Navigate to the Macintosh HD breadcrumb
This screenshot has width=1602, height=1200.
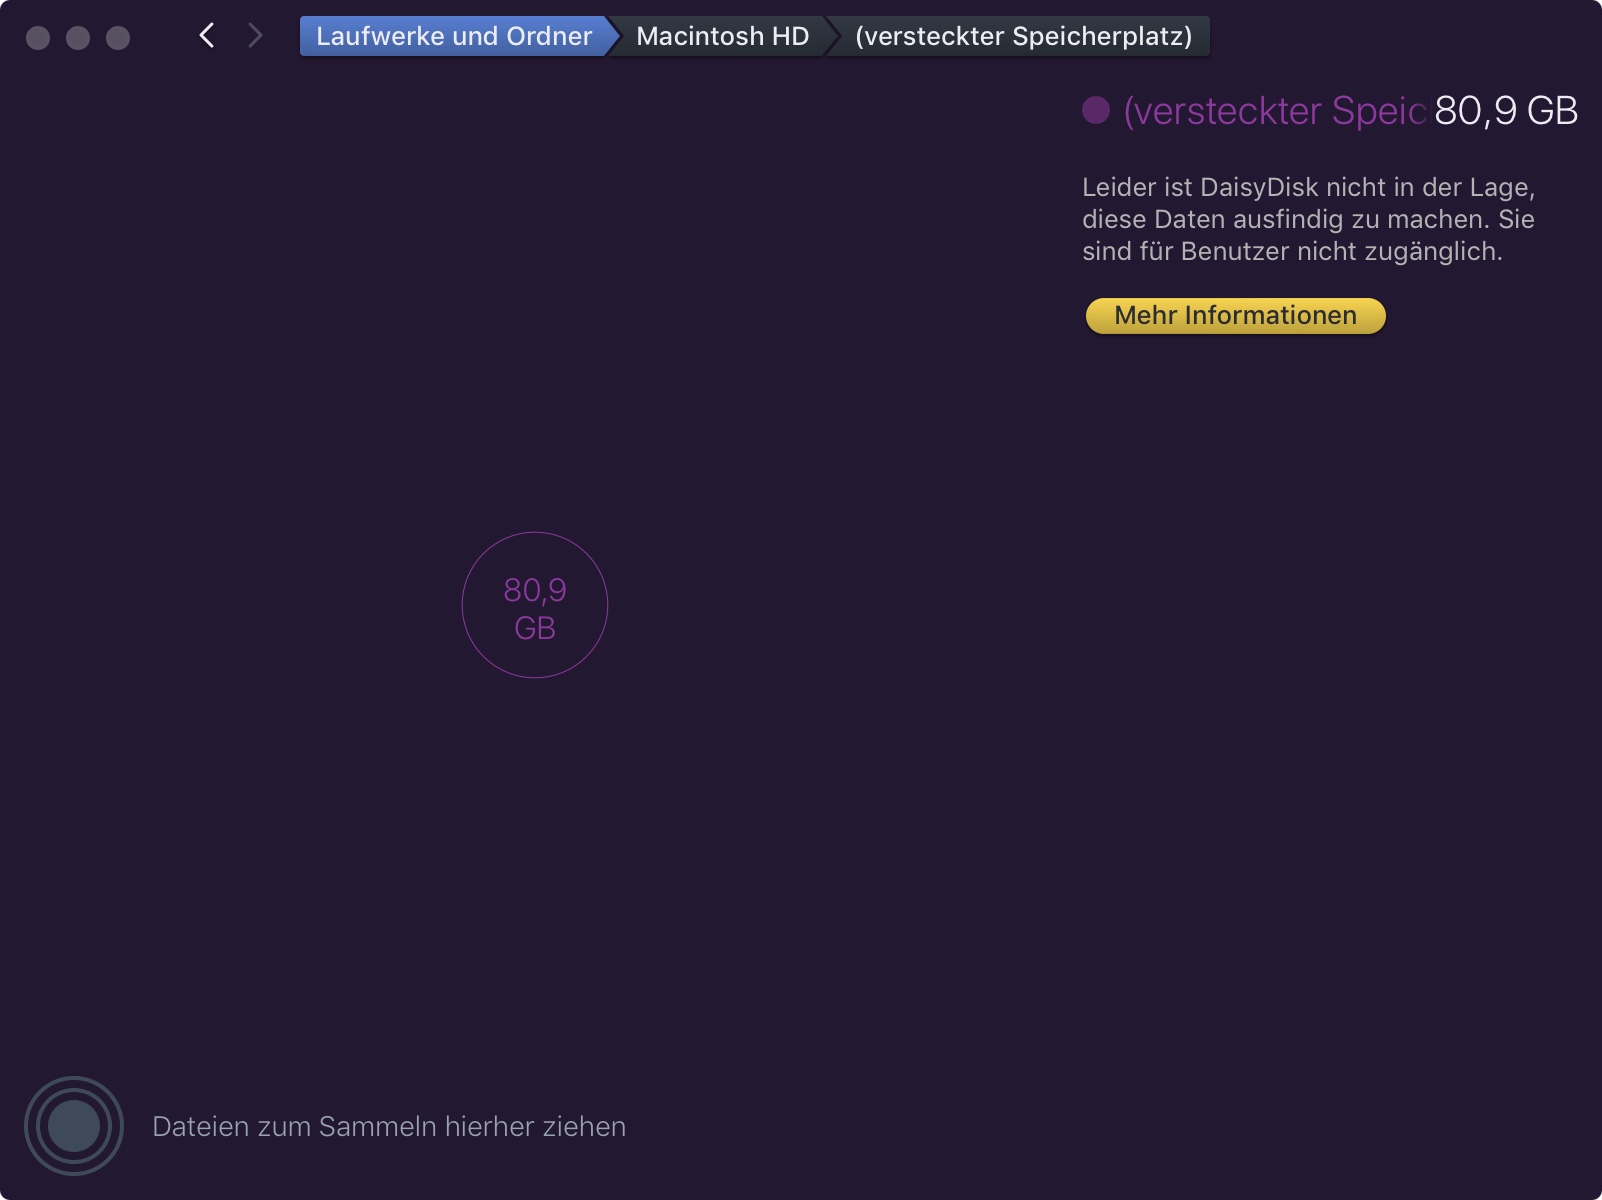(x=722, y=36)
